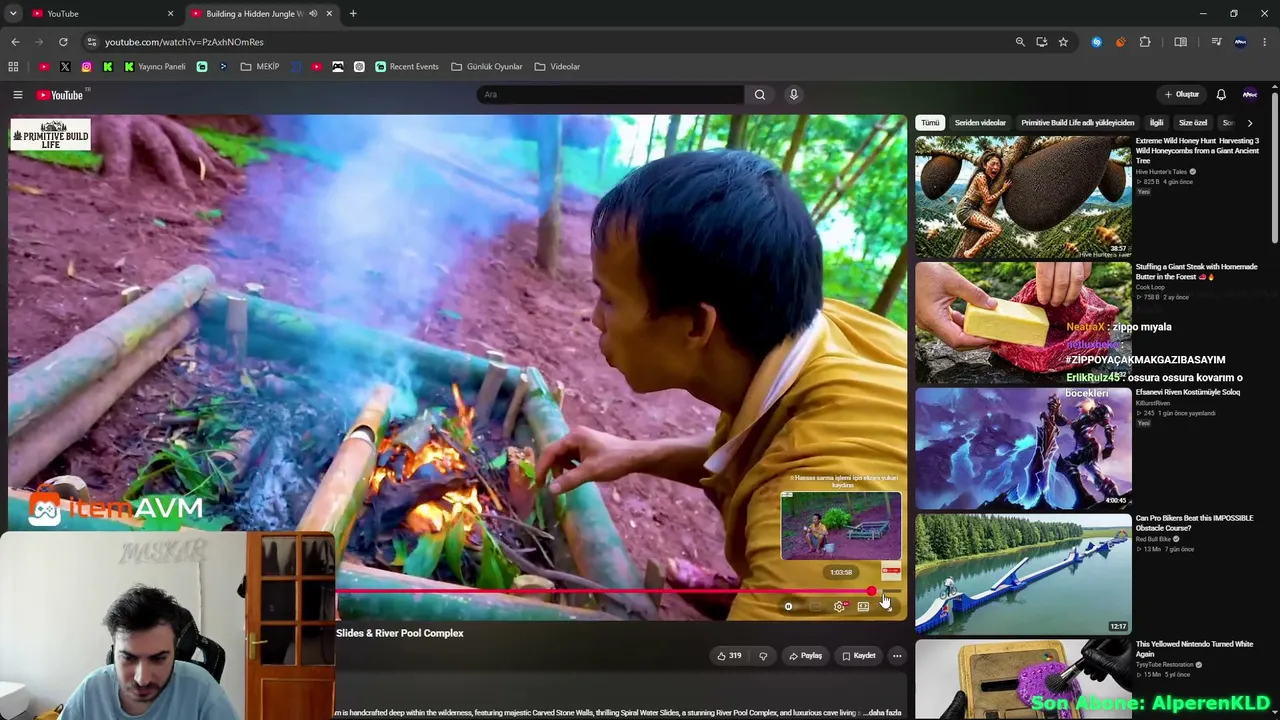Click the YouTube search magnifier button
Viewport: 1280px width, 720px height.
click(760, 95)
